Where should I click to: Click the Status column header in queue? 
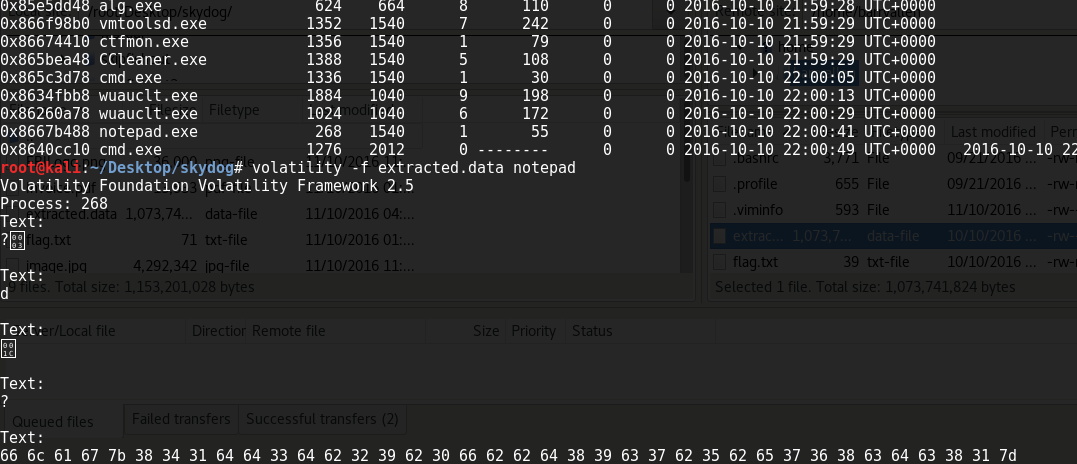point(592,331)
